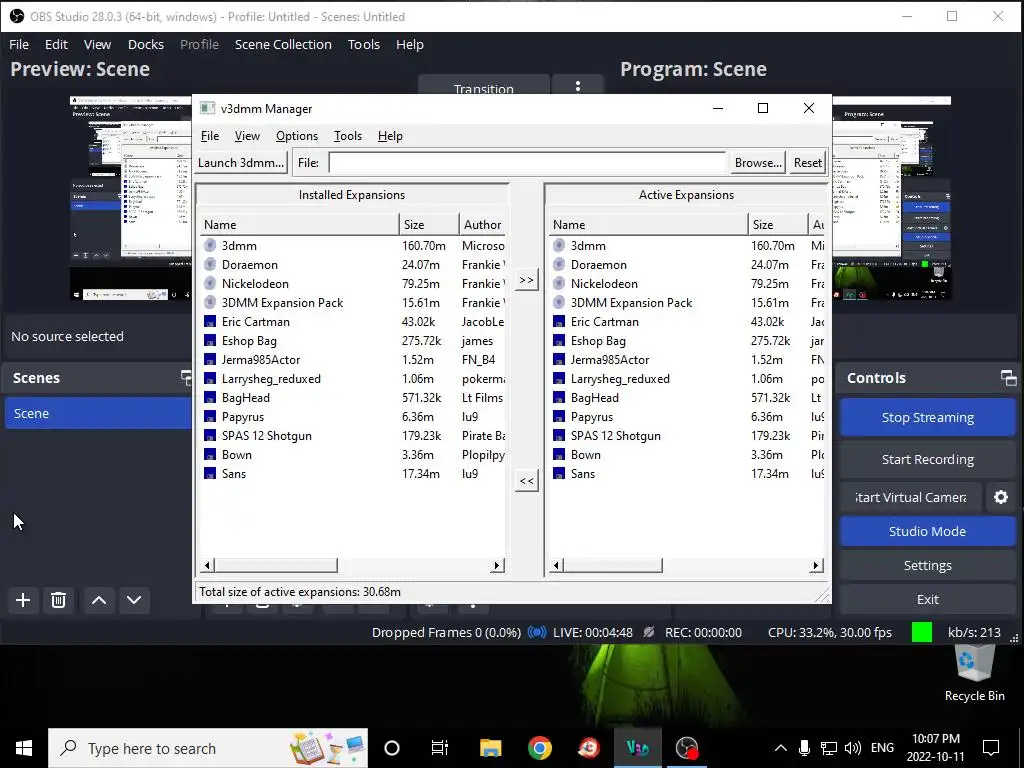Select SPAS 12 Shotgun in Active Expansions

[615, 436]
